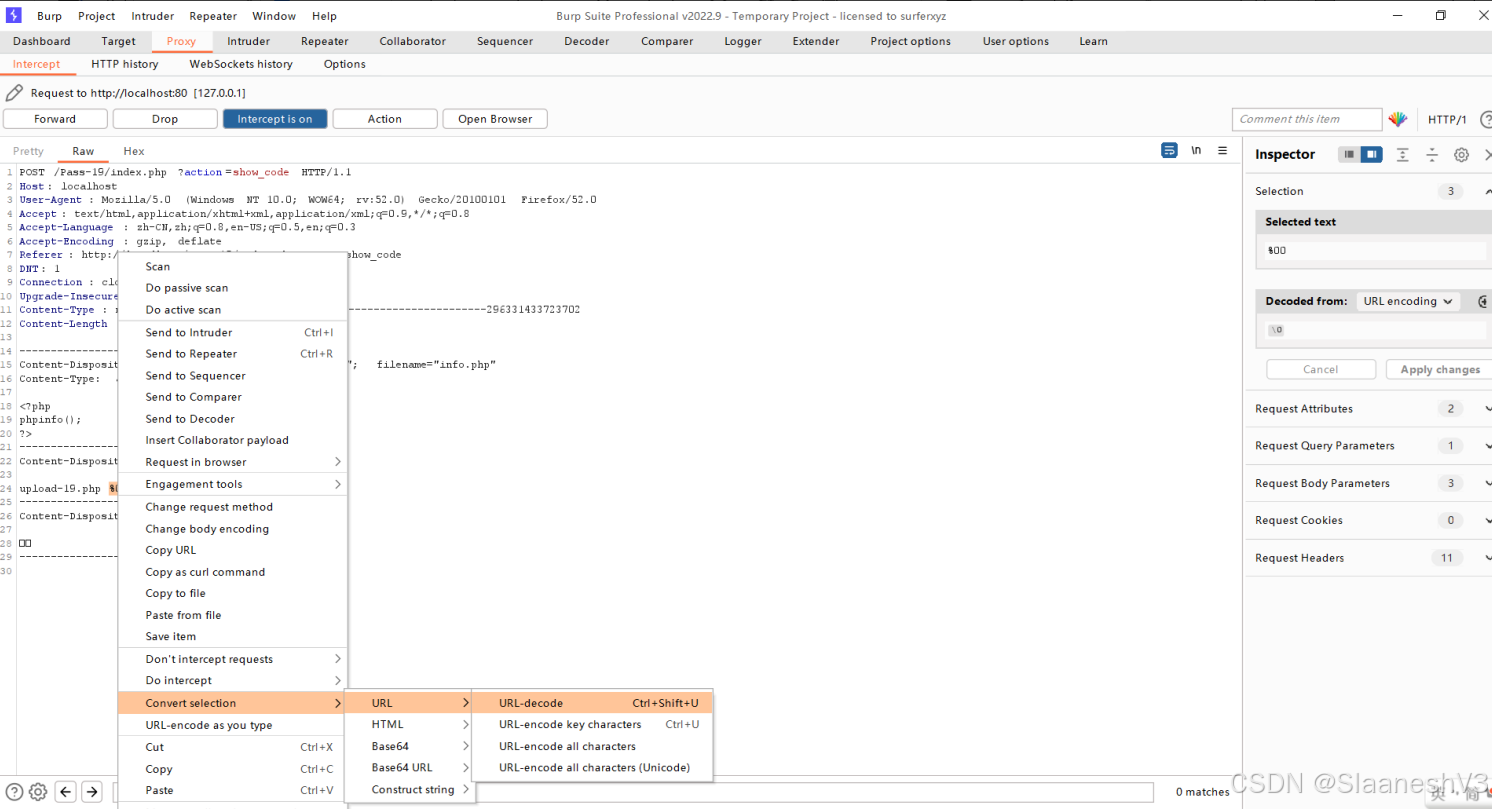Open the Don't intercept requests submenu
Viewport: 1492px width, 809px height.
[233, 659]
